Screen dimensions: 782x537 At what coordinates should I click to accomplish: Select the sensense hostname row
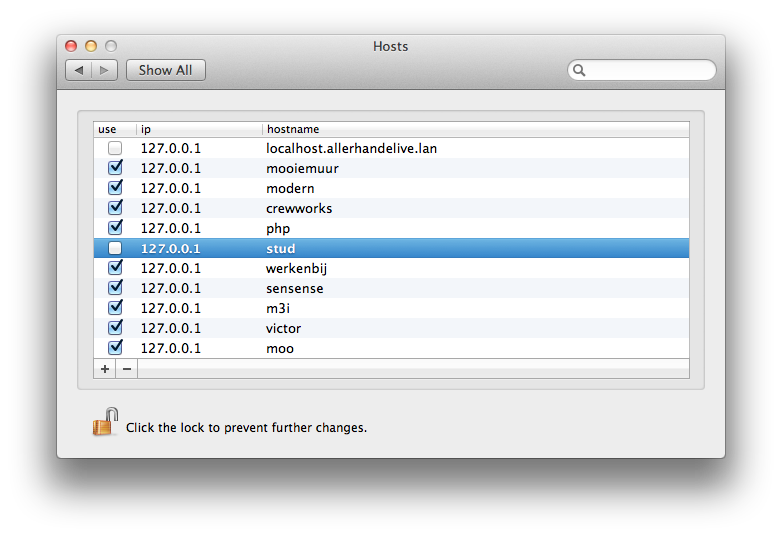[x=295, y=288]
